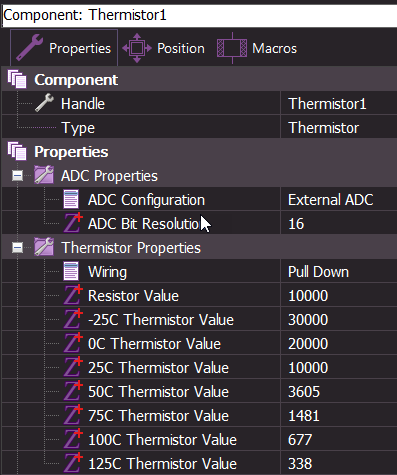Click the ADC Configuration list icon
Image resolution: width=397 pixels, height=475 pixels.
point(71,199)
